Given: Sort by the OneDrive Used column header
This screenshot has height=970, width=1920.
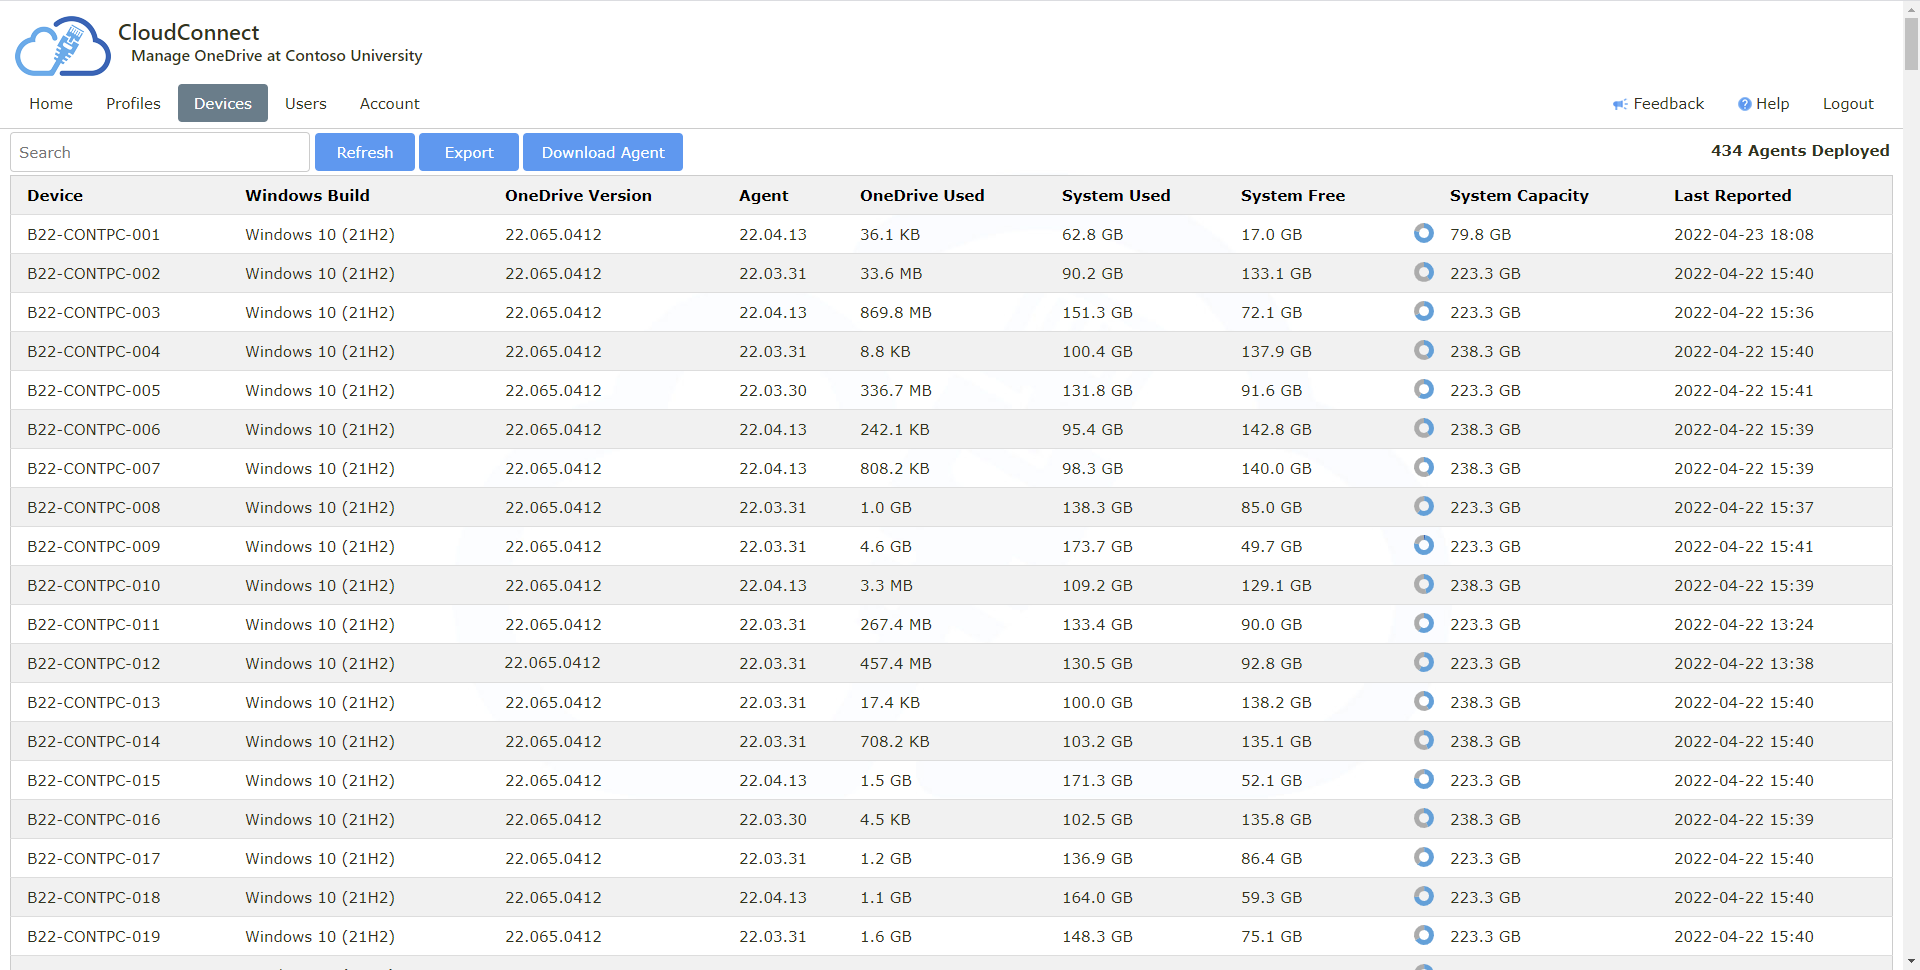Looking at the screenshot, I should pyautogui.click(x=921, y=195).
